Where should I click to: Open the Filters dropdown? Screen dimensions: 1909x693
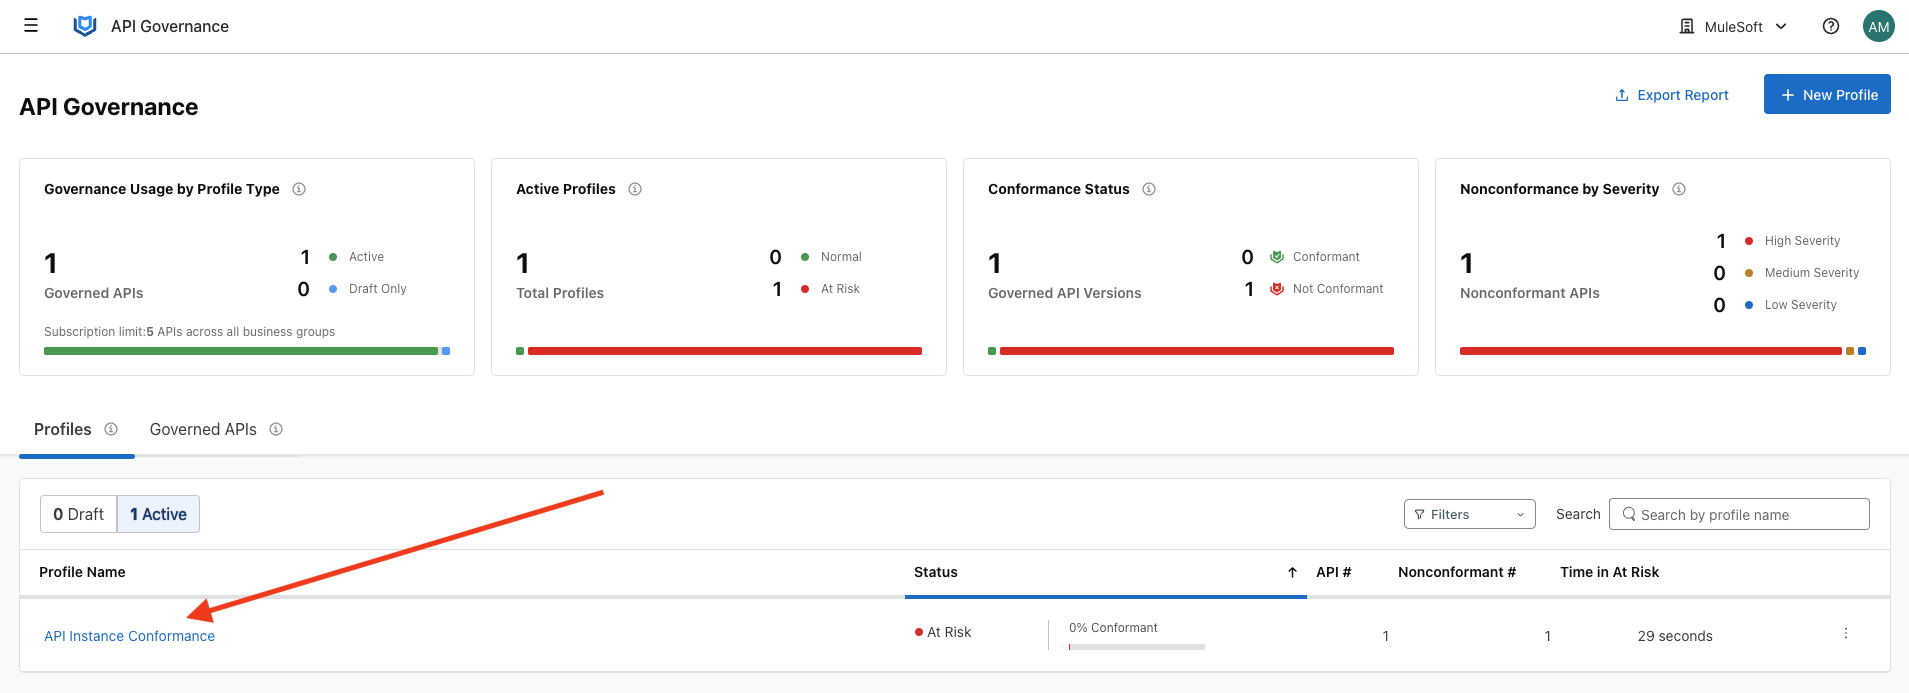pyautogui.click(x=1469, y=514)
